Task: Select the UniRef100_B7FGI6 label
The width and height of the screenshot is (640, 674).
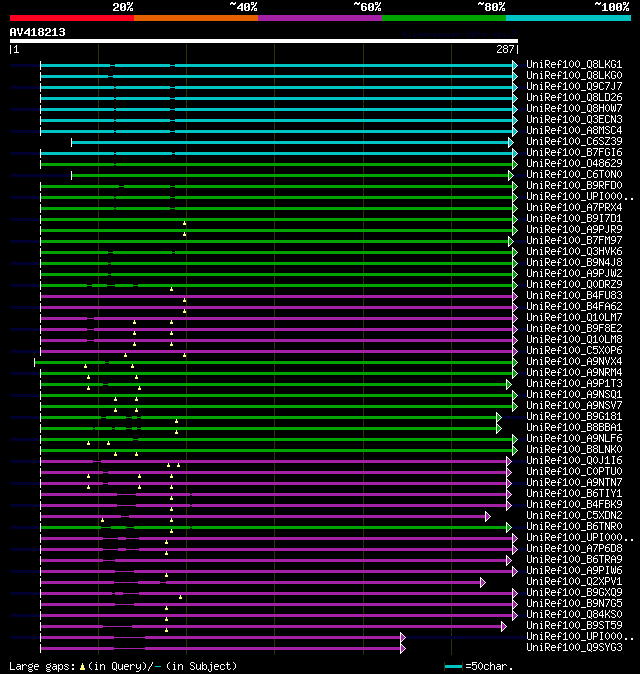Action: click(x=574, y=153)
